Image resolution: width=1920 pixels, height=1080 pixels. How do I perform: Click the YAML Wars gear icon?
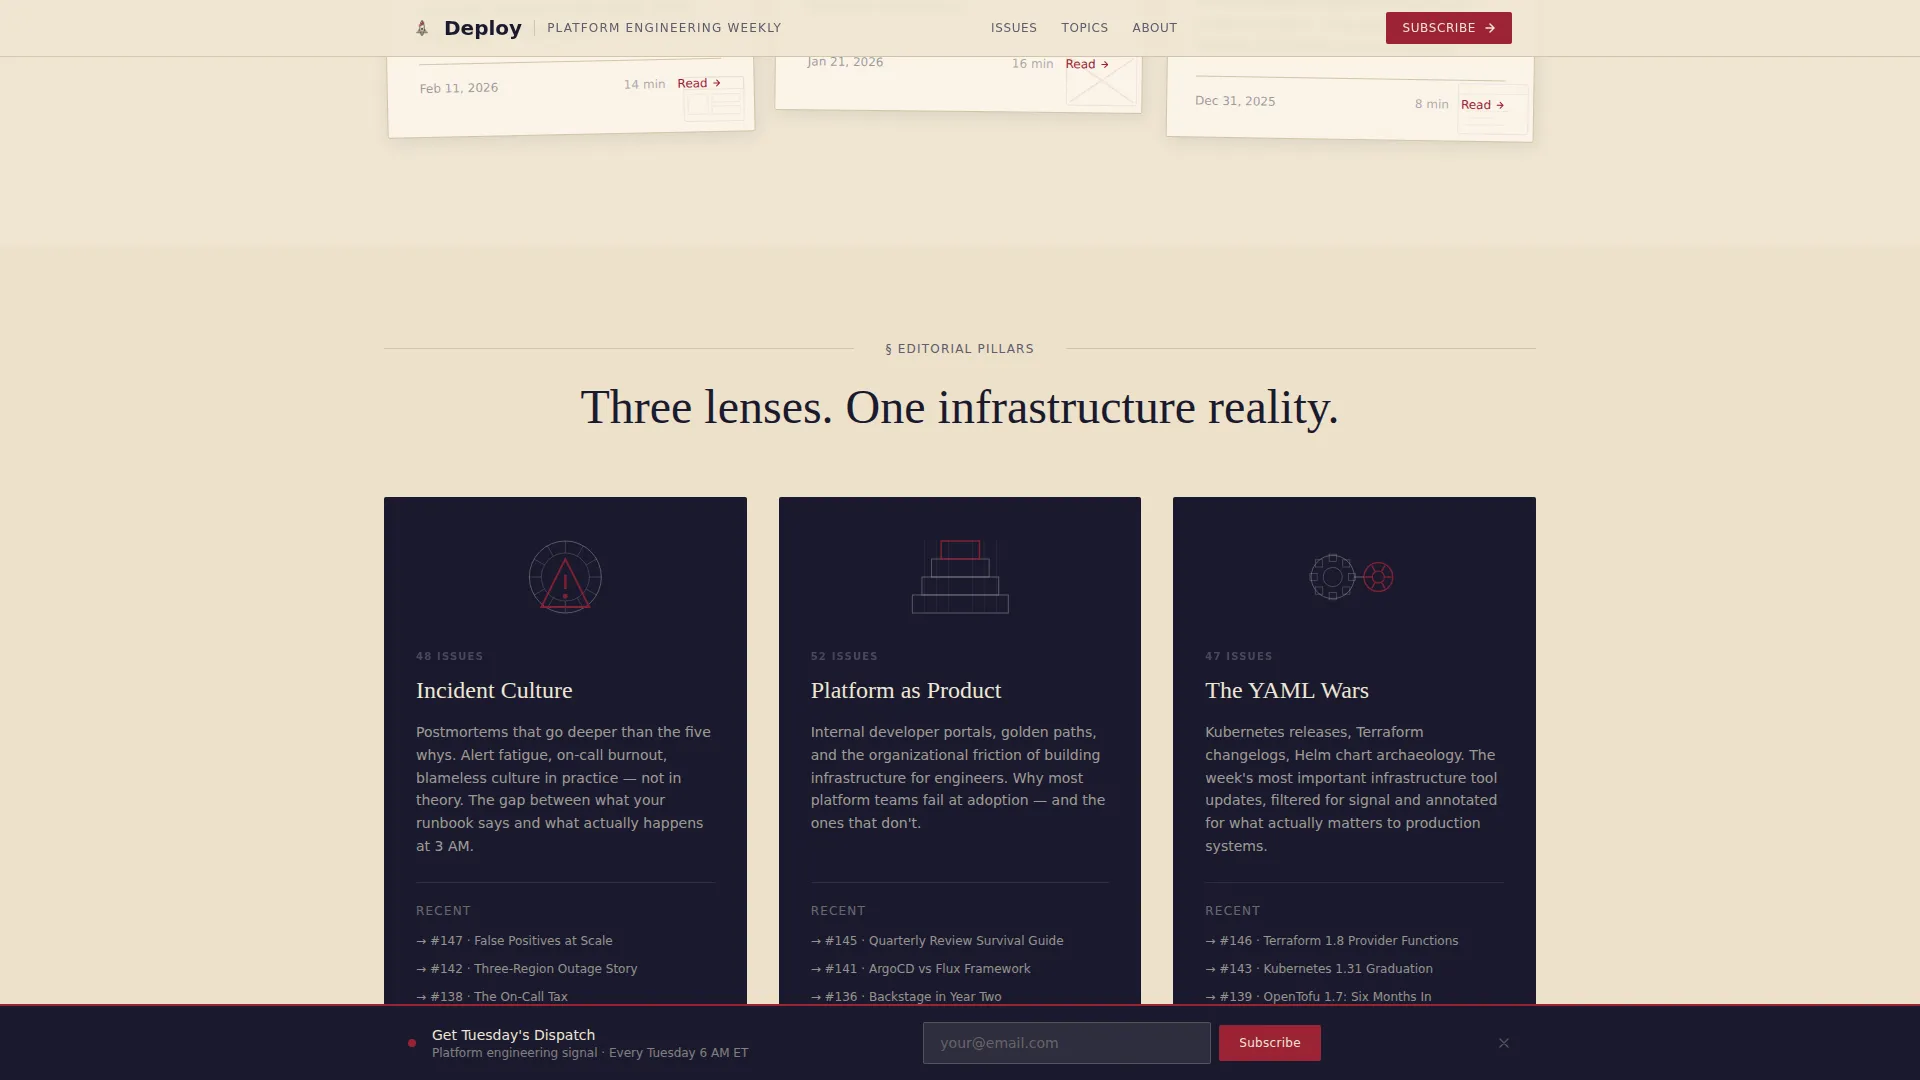click(x=1351, y=577)
